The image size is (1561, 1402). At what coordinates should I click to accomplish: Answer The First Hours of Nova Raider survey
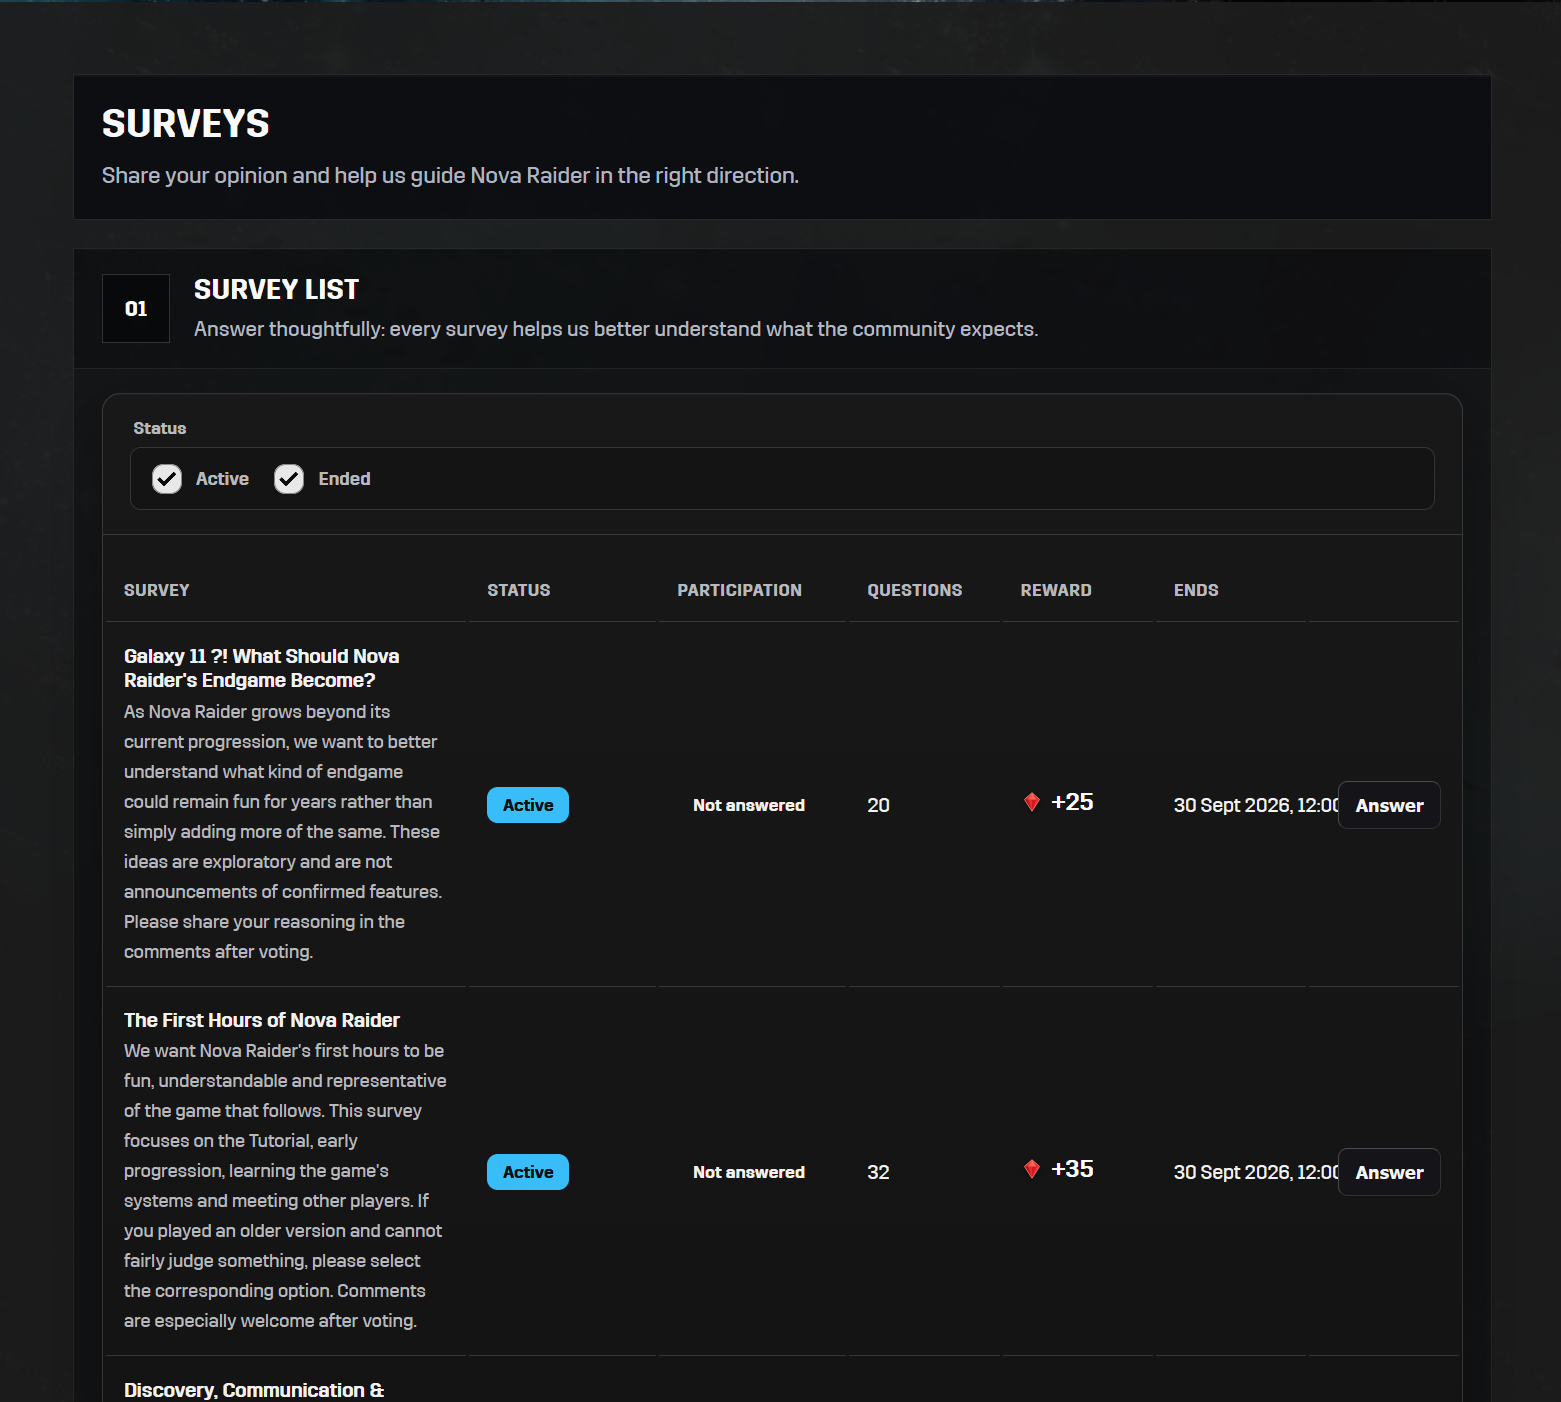coord(1389,1172)
